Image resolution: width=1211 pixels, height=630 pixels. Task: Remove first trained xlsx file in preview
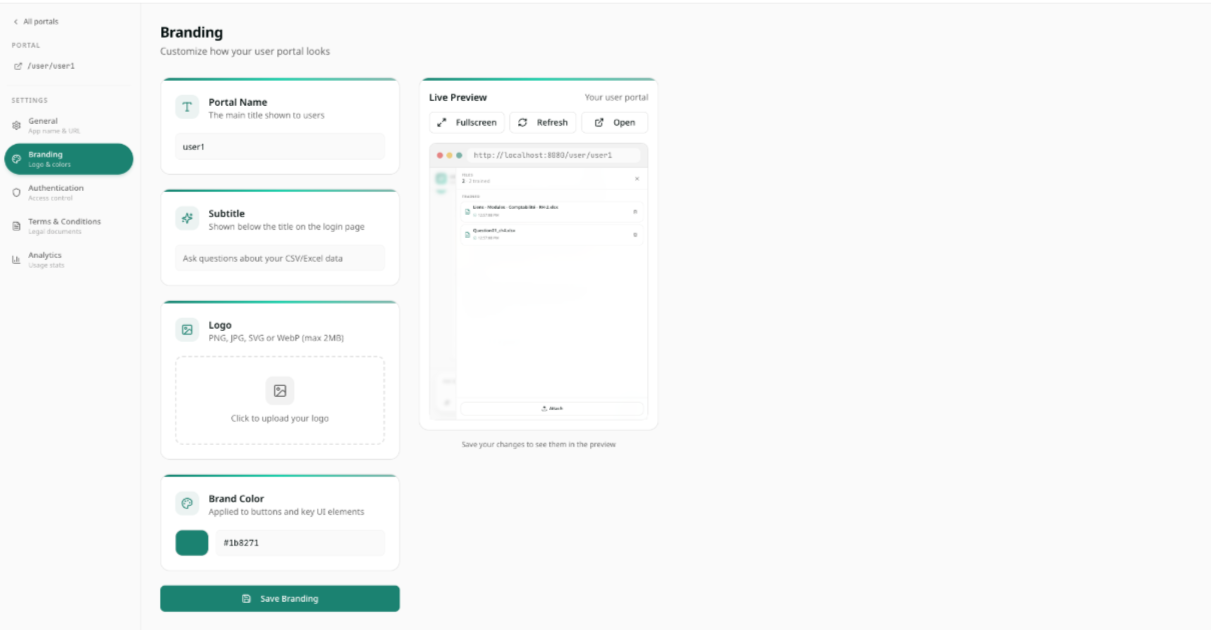[x=635, y=211]
